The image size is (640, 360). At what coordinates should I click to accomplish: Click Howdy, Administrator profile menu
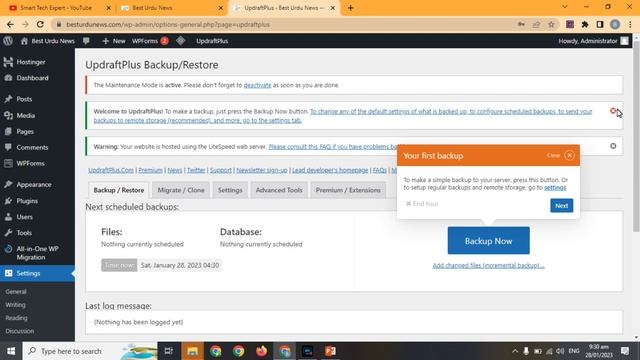593,41
